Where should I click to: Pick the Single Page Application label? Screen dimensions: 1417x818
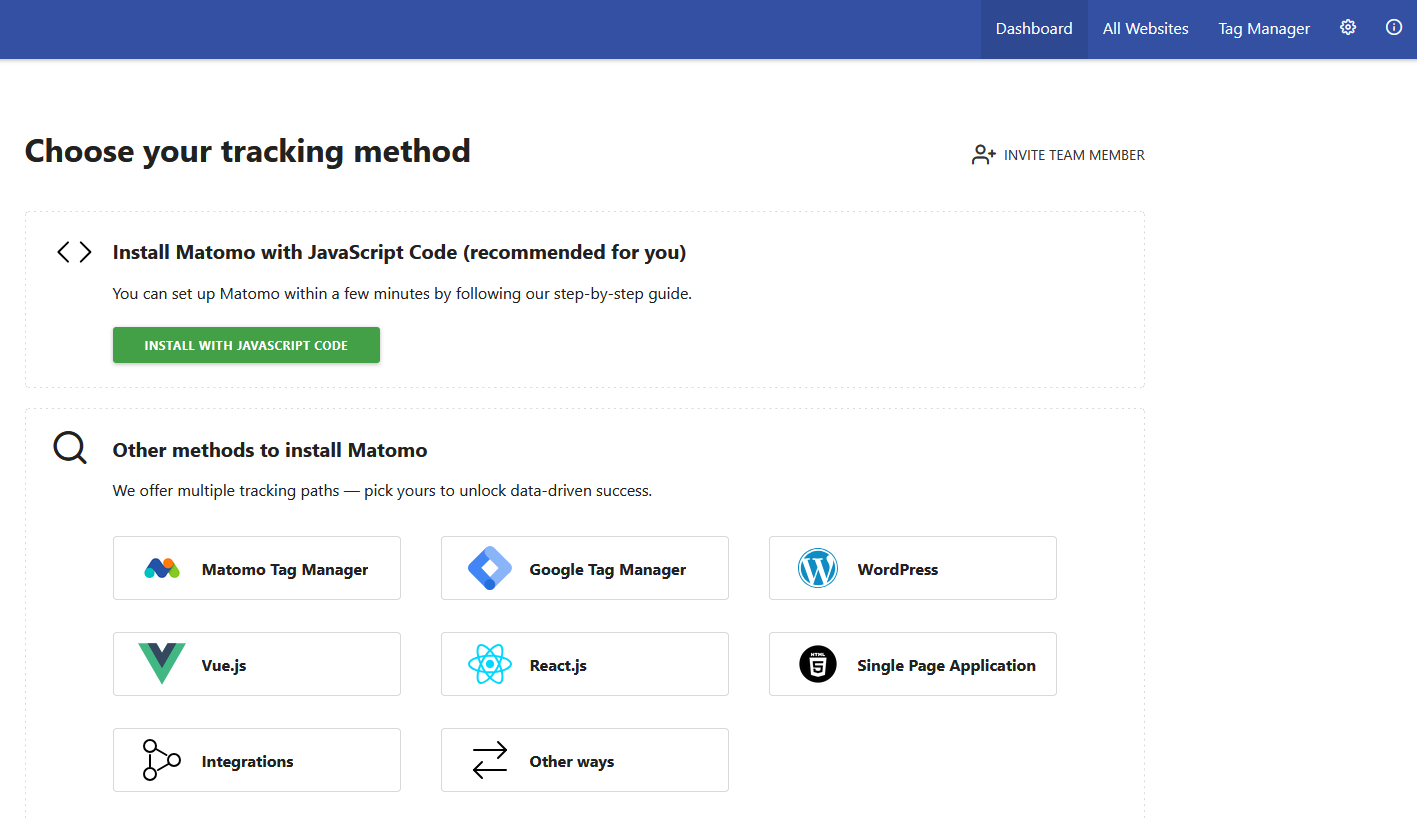coord(946,665)
